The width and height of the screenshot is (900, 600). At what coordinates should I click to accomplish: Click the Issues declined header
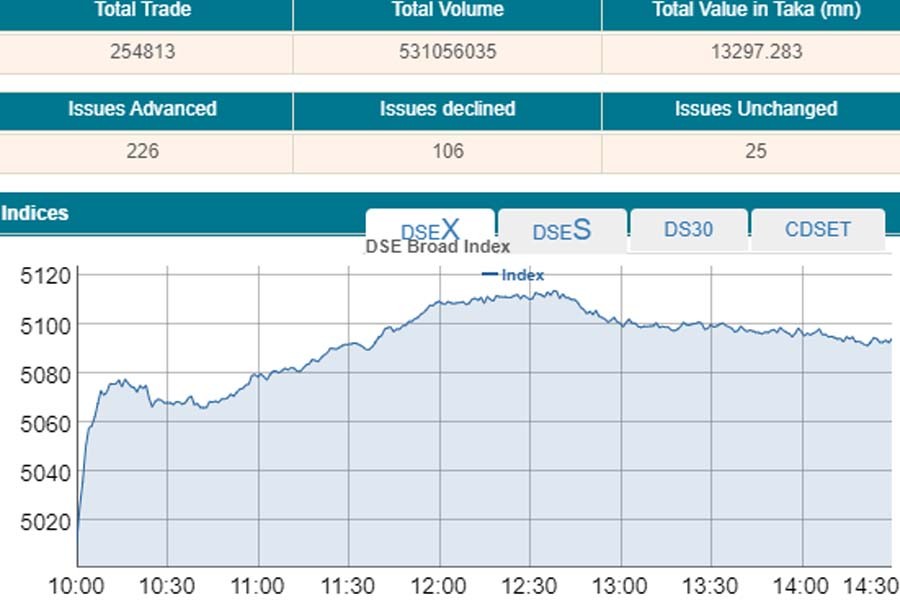pos(448,109)
